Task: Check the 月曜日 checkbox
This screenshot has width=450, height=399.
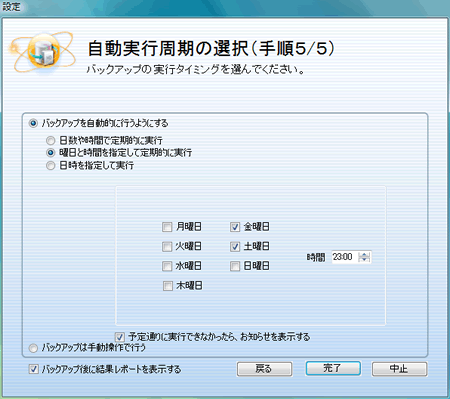Action: point(167,227)
